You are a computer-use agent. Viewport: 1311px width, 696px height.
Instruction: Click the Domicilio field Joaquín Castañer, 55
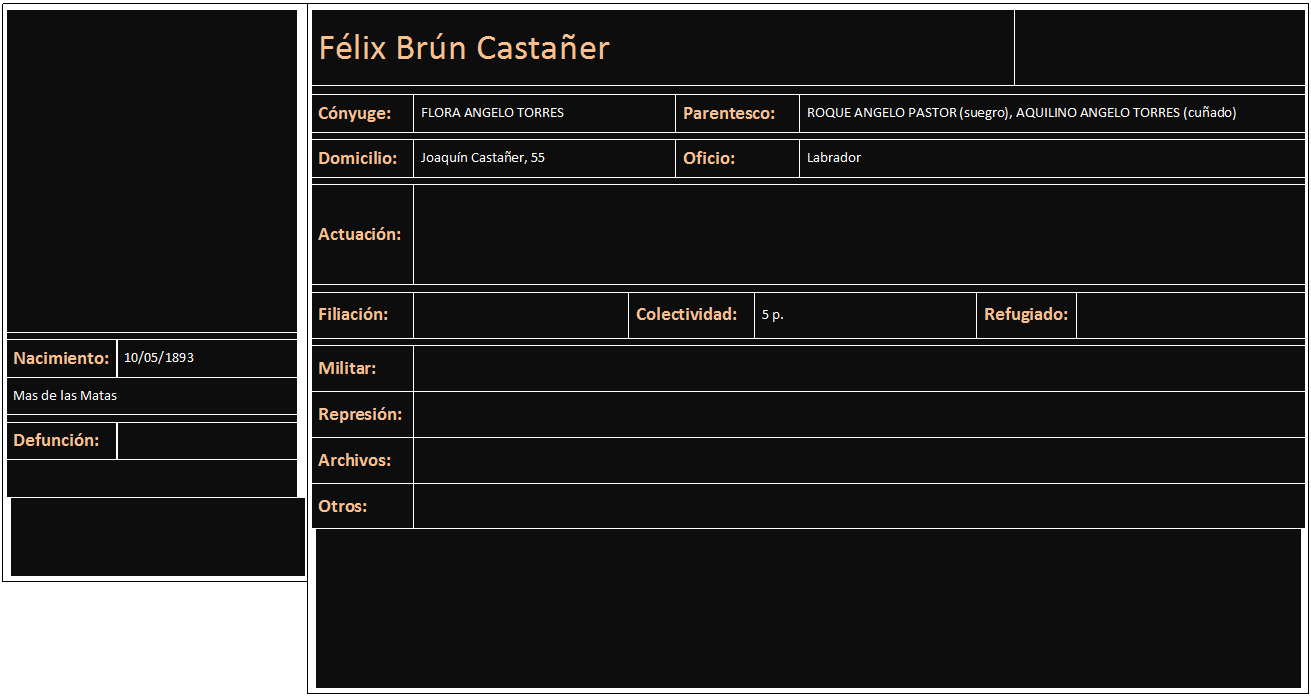(x=544, y=158)
